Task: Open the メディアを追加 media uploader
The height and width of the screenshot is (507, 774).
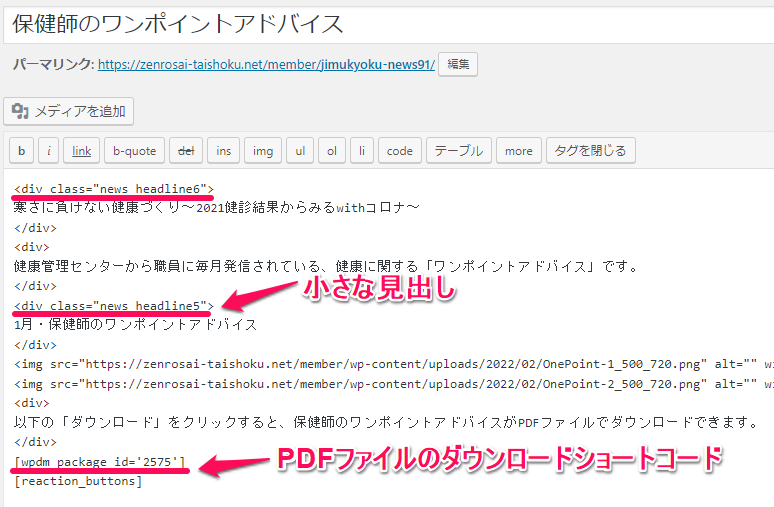Action: [x=68, y=111]
